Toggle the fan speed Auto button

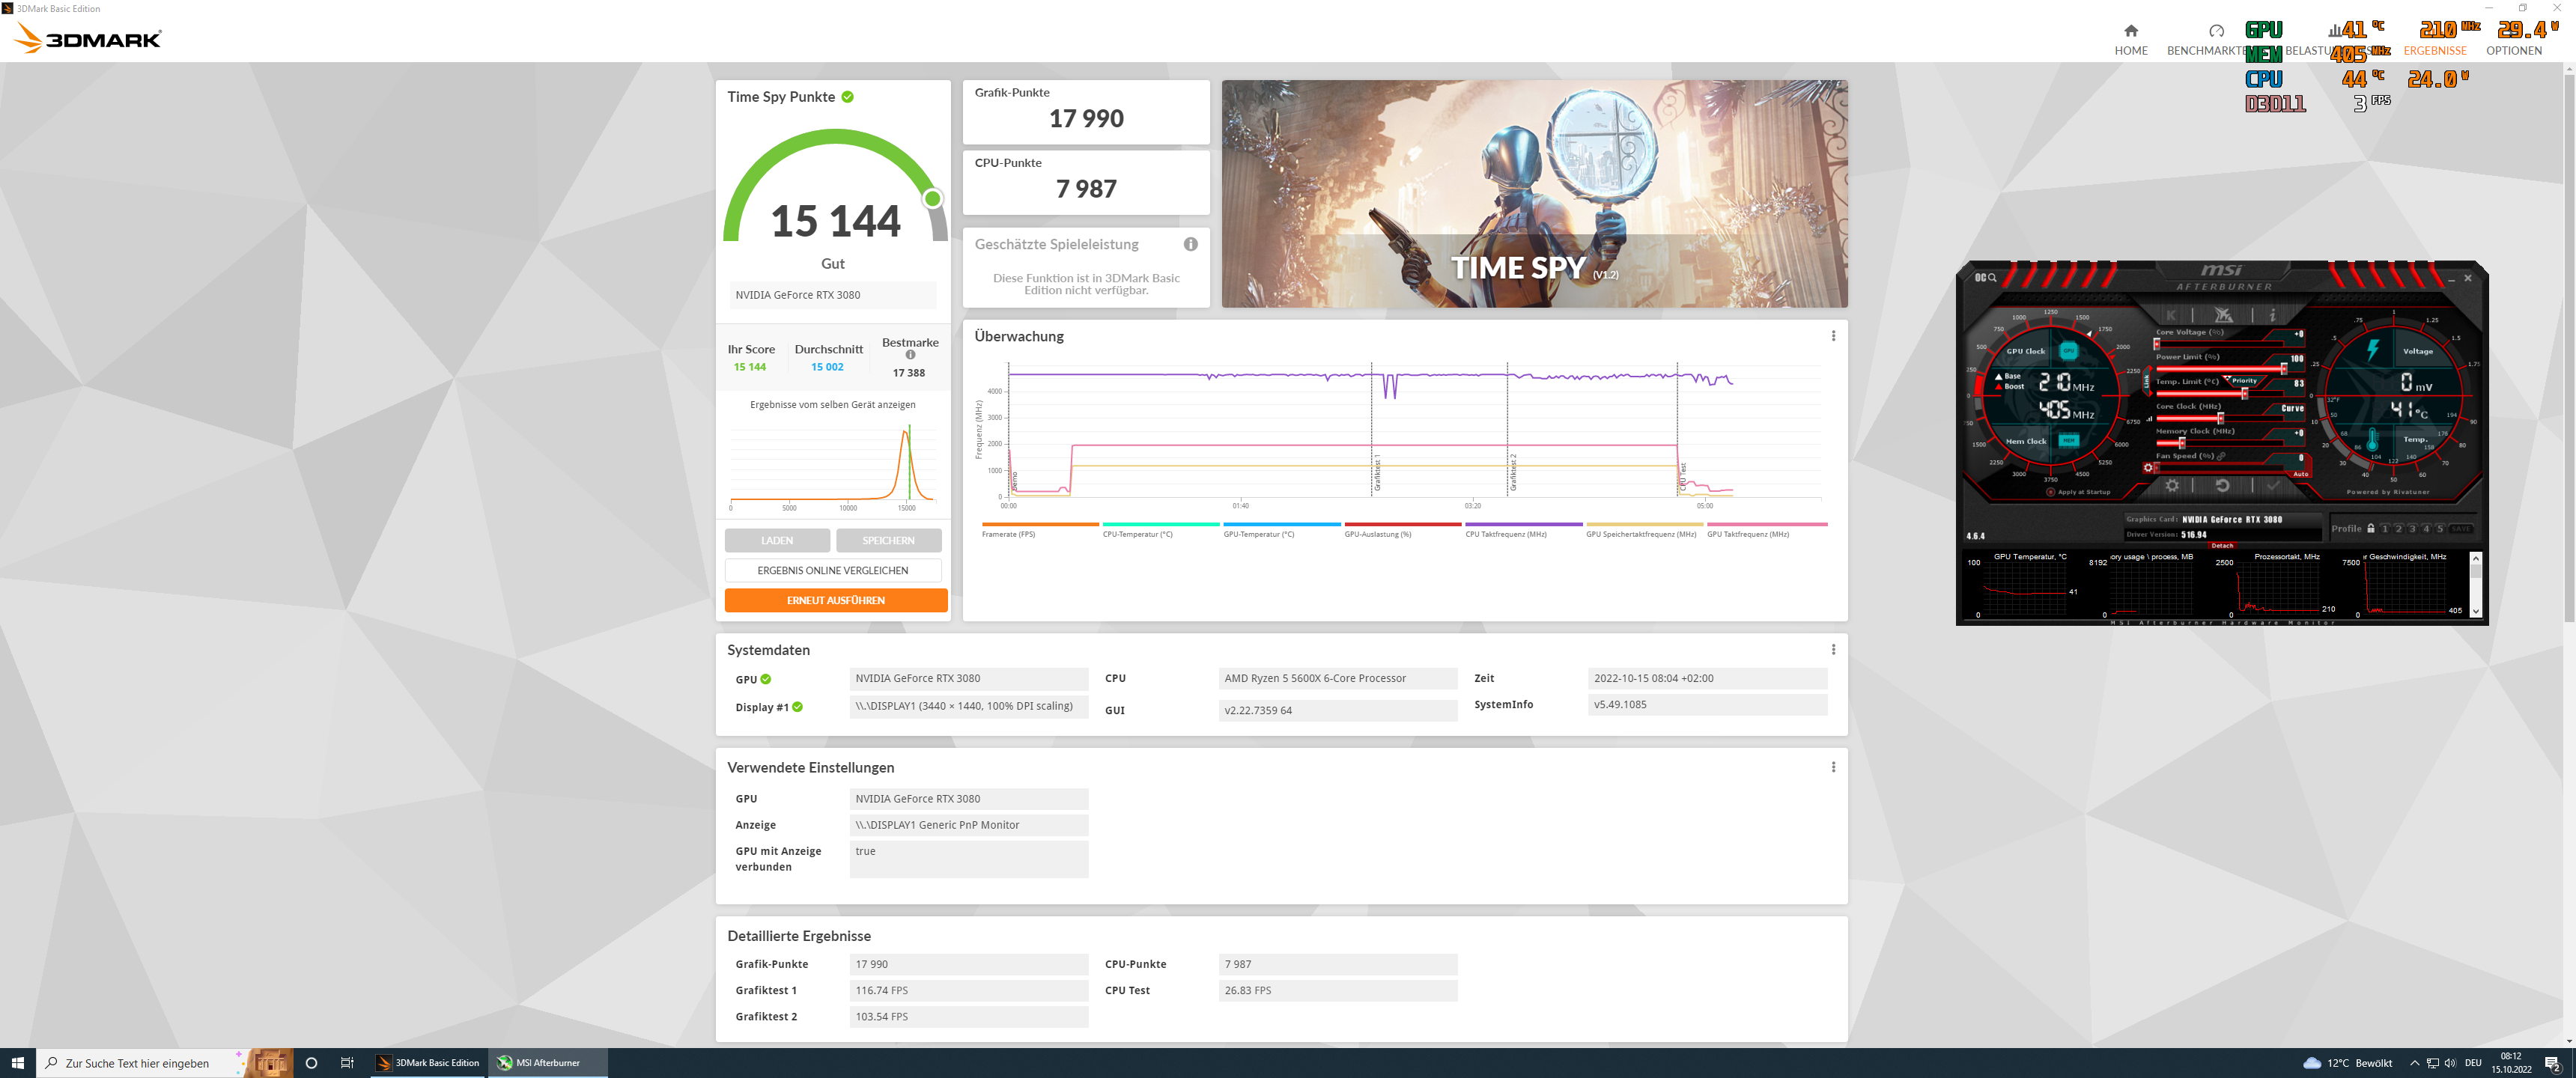pos(2300,474)
